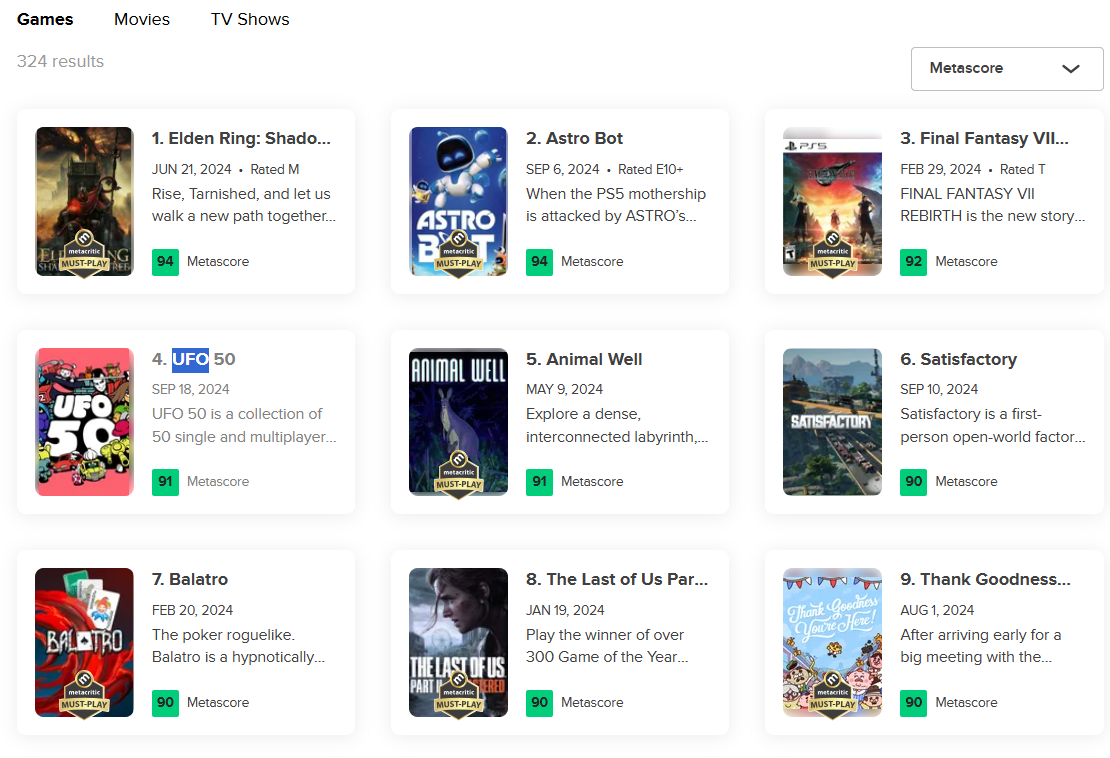Open Balatro cover thumbnail
Screen dimensions: 1110x758
tap(84, 643)
